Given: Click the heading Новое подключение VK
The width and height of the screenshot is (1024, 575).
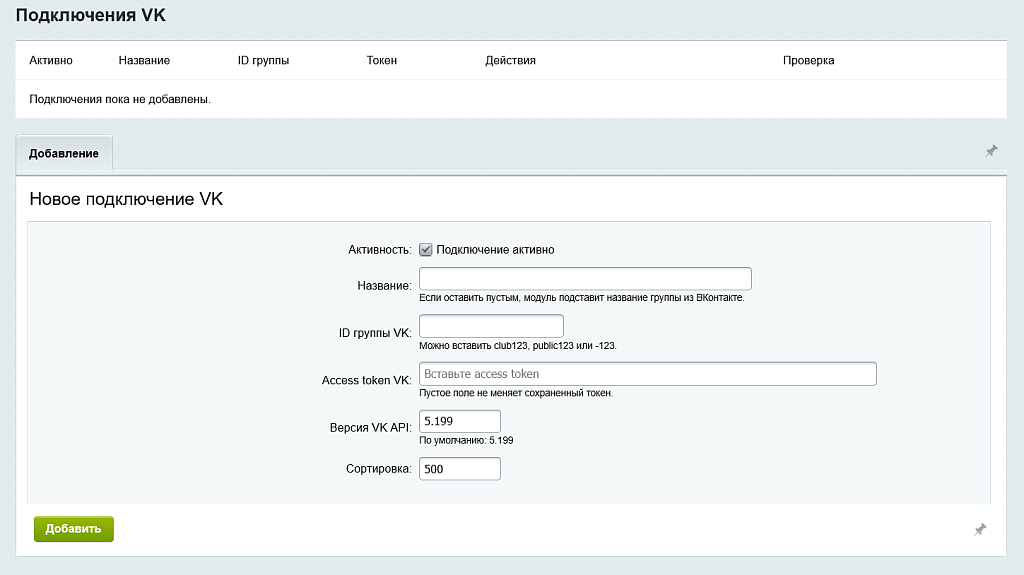Looking at the screenshot, I should pyautogui.click(x=126, y=199).
